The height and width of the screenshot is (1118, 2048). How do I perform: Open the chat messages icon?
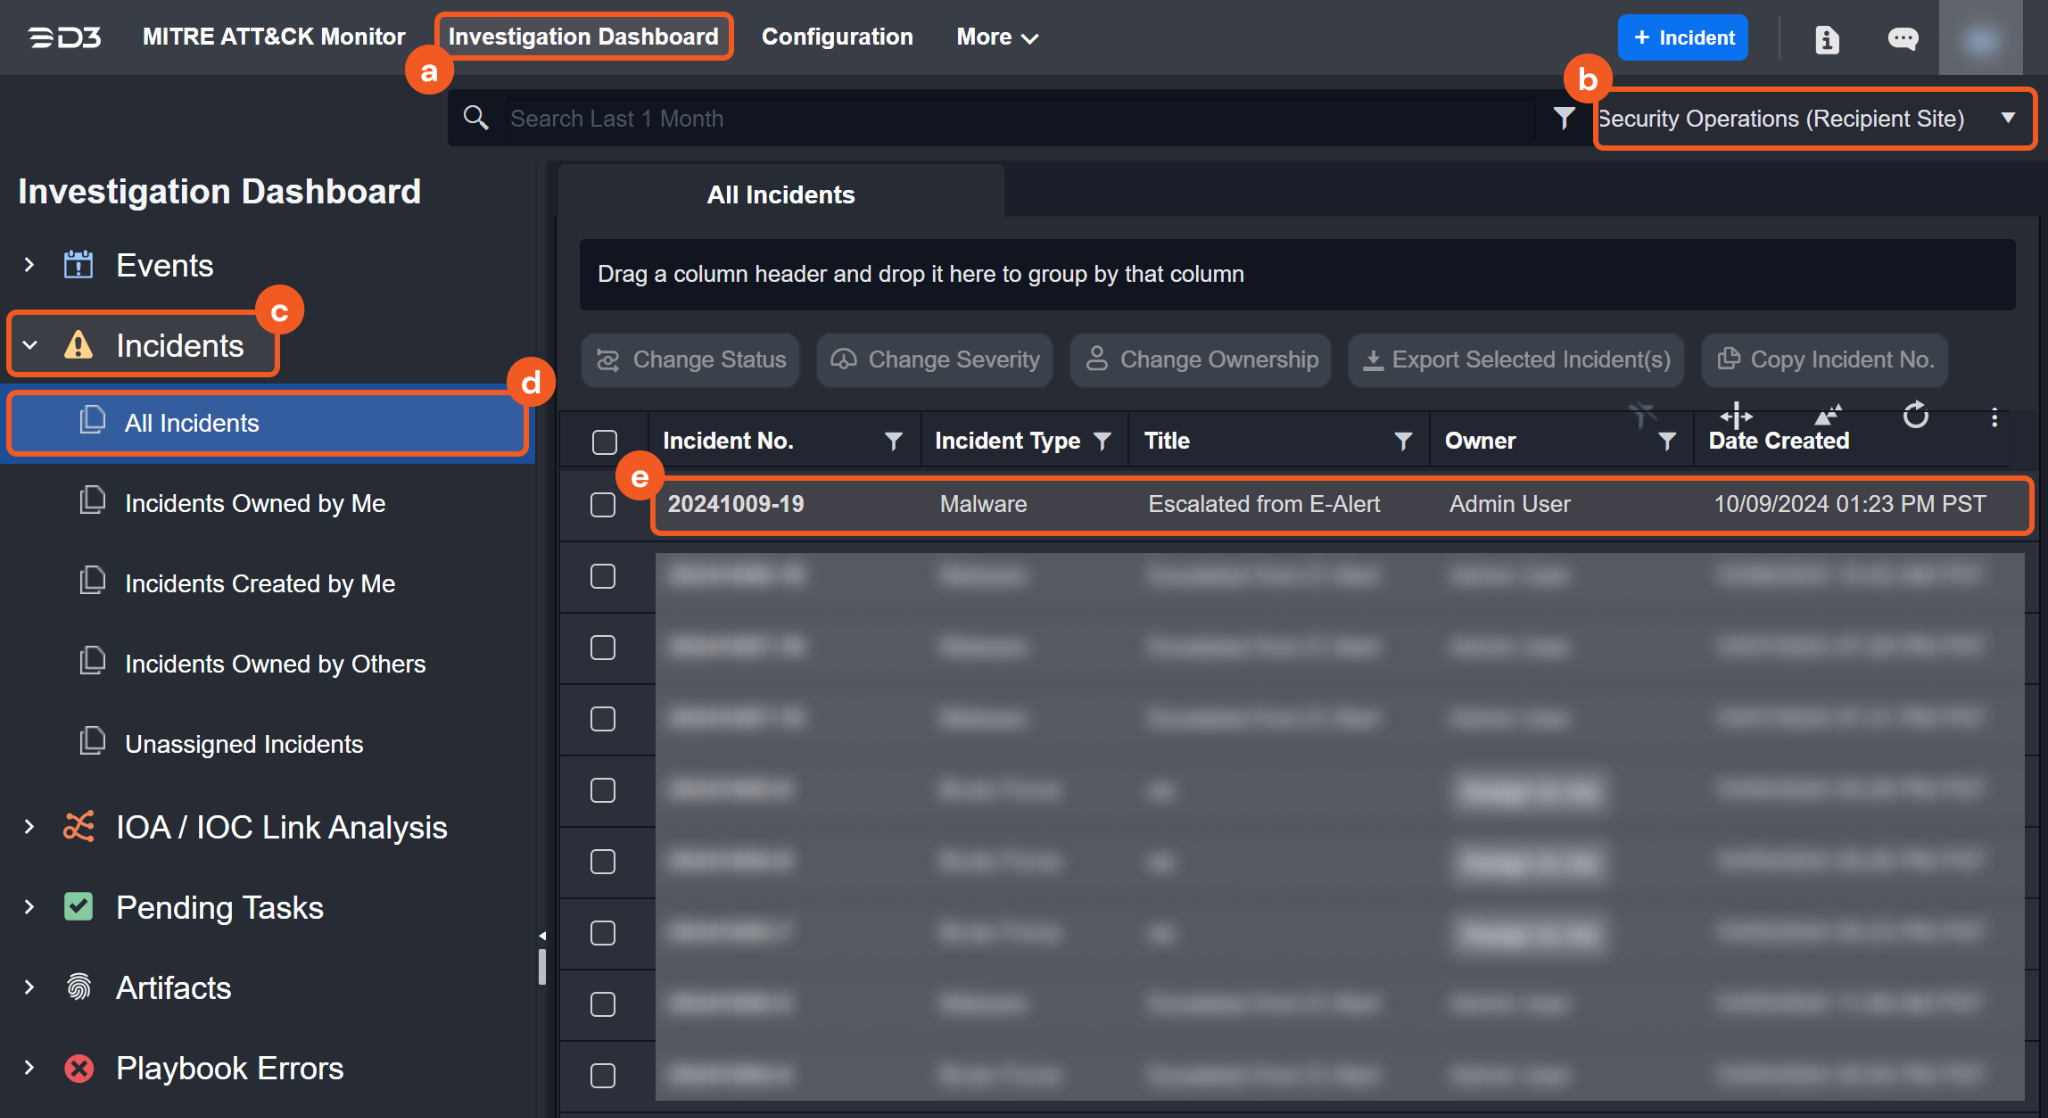(1901, 38)
